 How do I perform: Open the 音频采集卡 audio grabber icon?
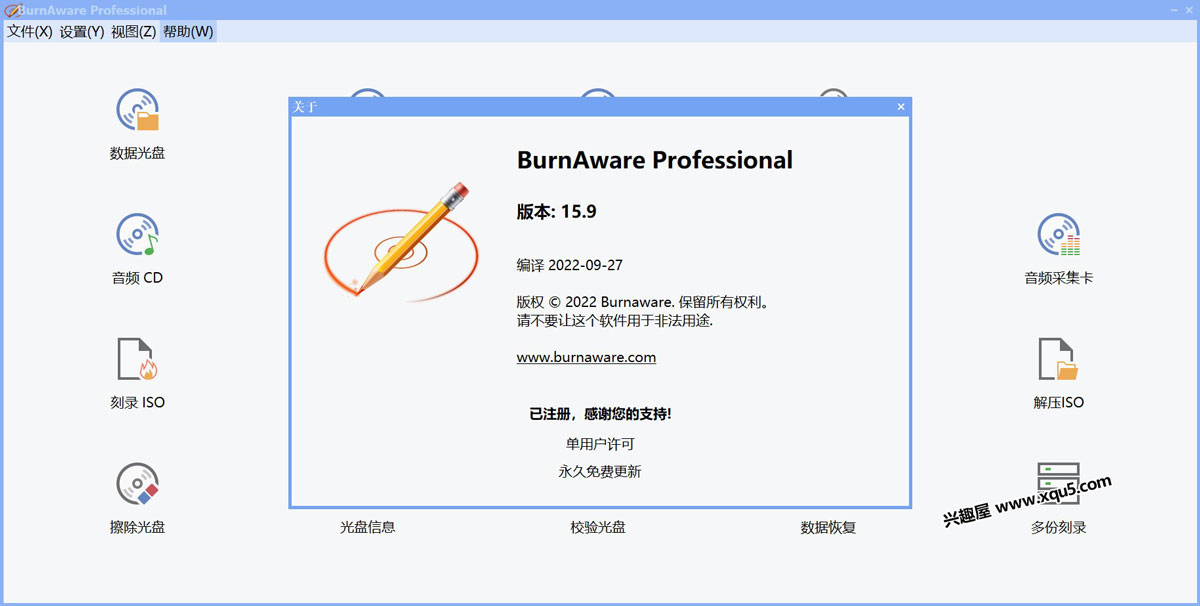1059,235
